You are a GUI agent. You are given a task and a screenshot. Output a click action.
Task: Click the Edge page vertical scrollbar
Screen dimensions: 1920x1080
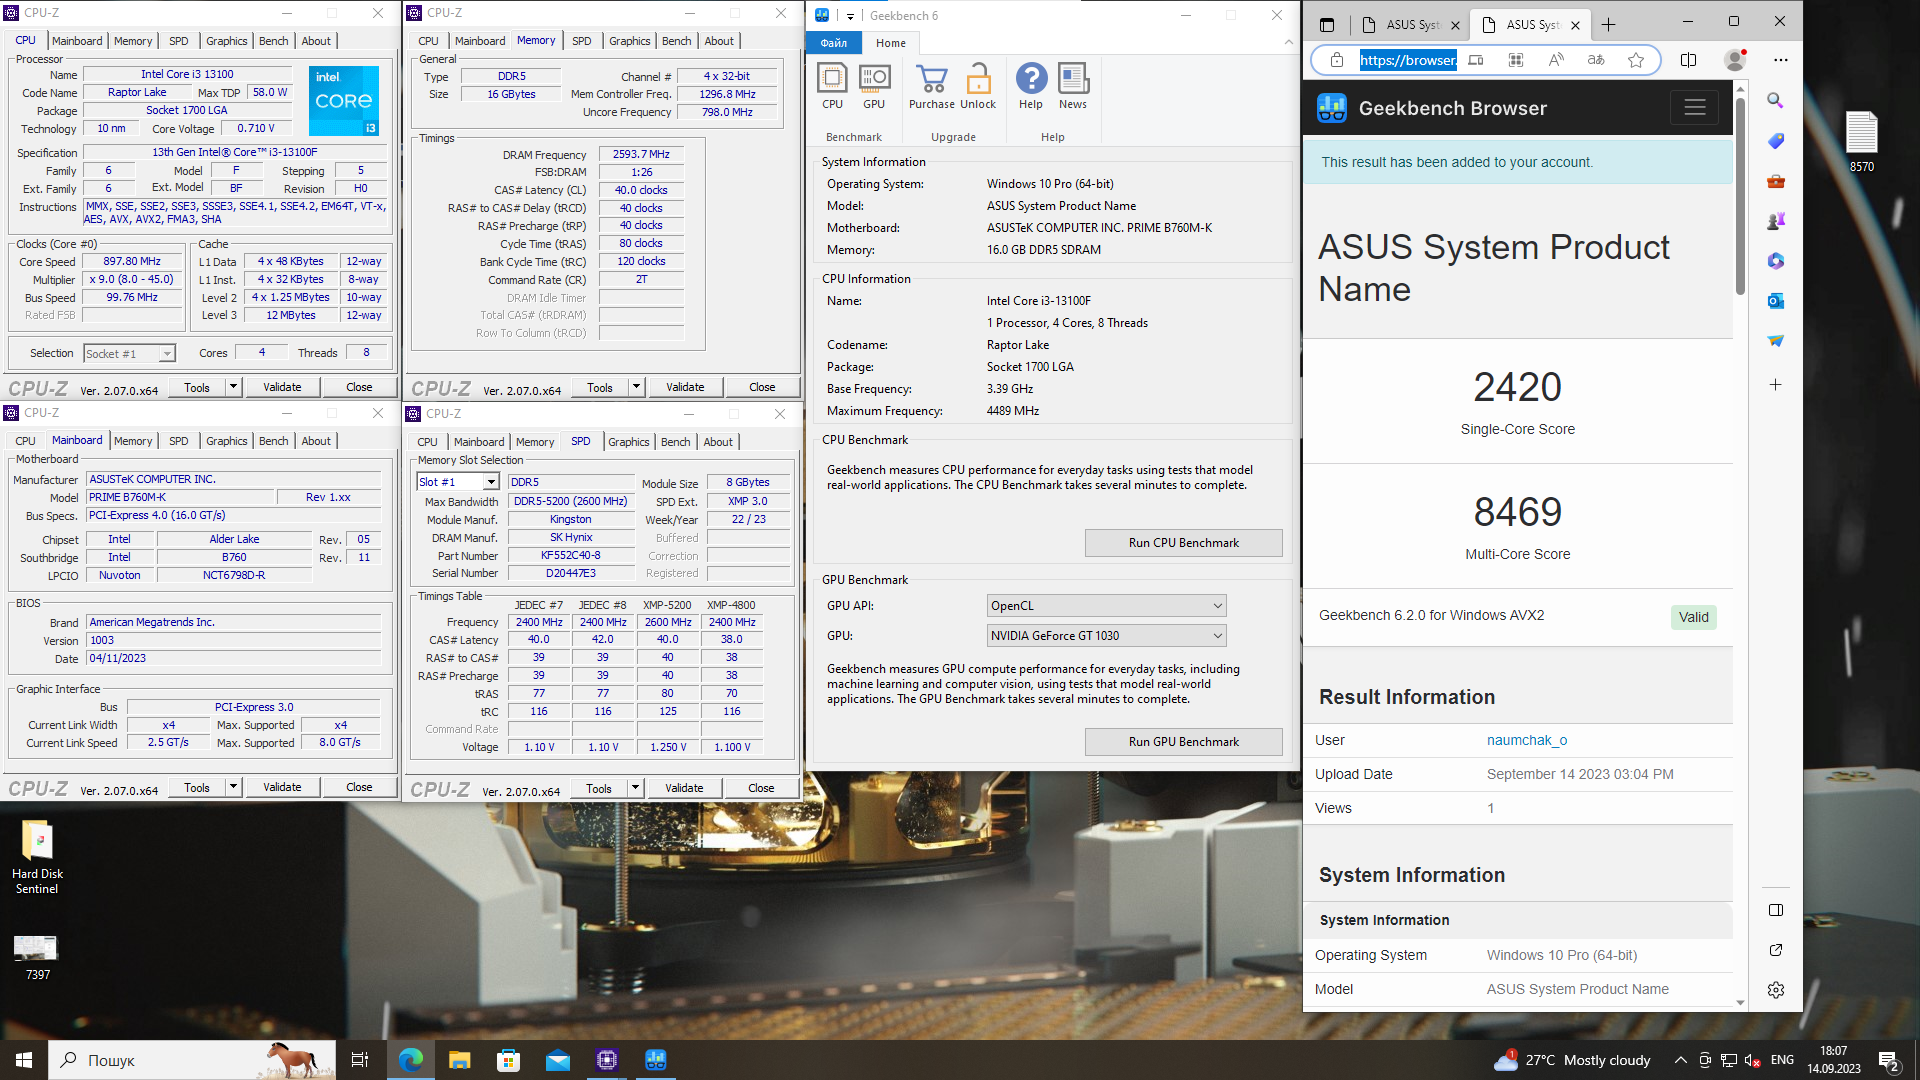1740,195
